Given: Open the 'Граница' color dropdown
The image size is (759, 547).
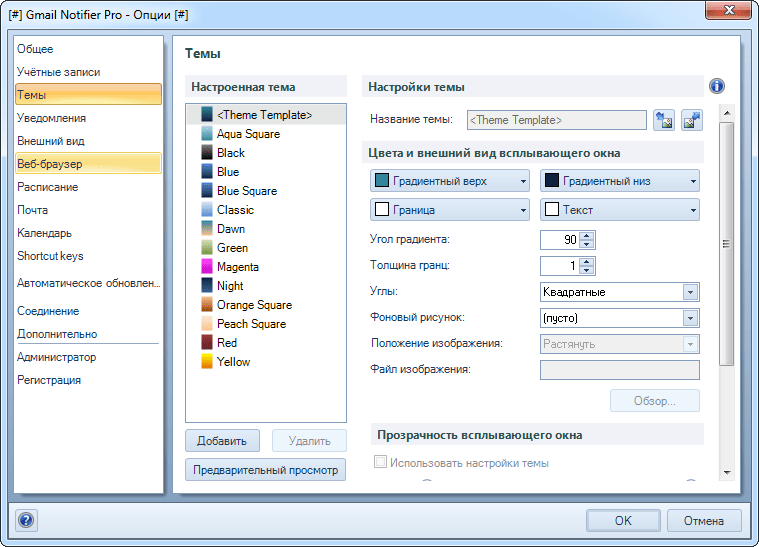Looking at the screenshot, I should pos(450,210).
